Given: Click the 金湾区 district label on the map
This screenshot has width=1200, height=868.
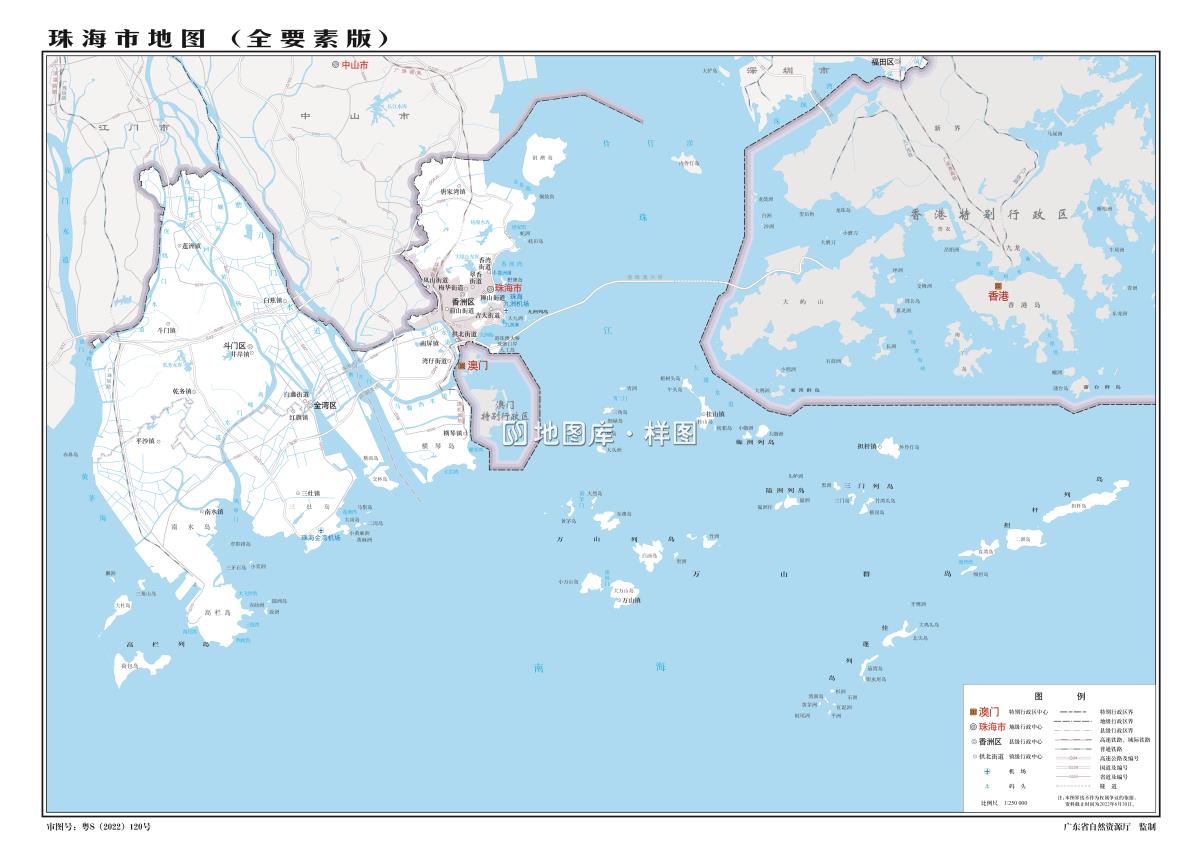Looking at the screenshot, I should pos(325,405).
